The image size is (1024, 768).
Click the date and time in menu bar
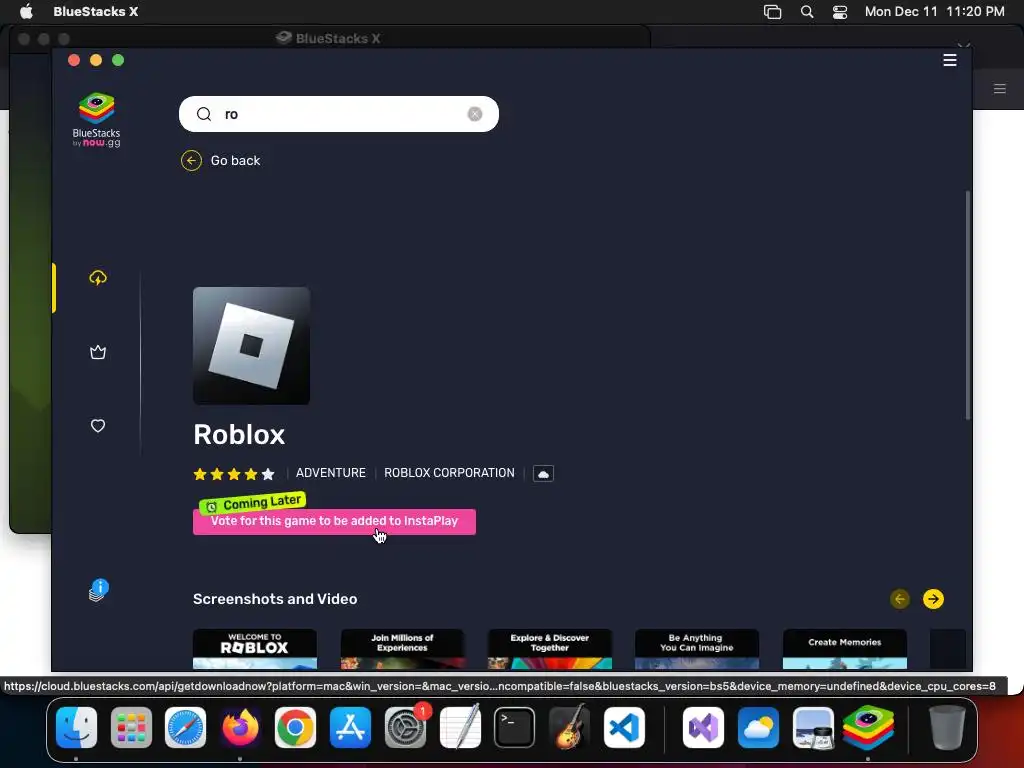935,11
